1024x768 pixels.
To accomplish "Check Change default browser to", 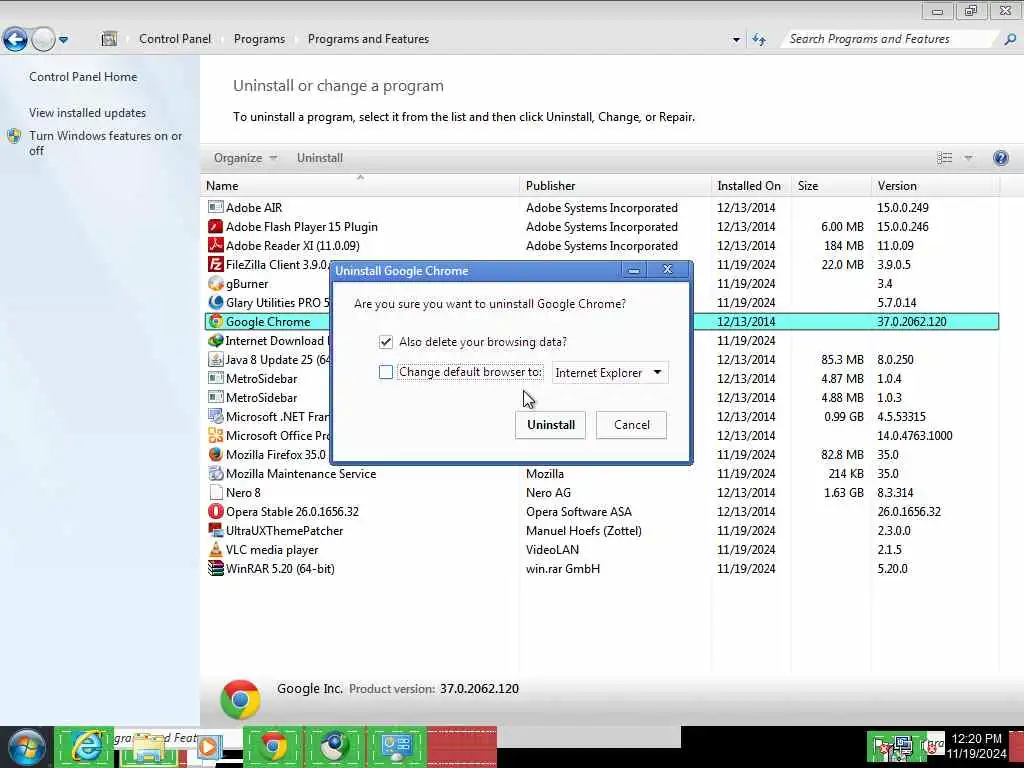I will click(385, 372).
